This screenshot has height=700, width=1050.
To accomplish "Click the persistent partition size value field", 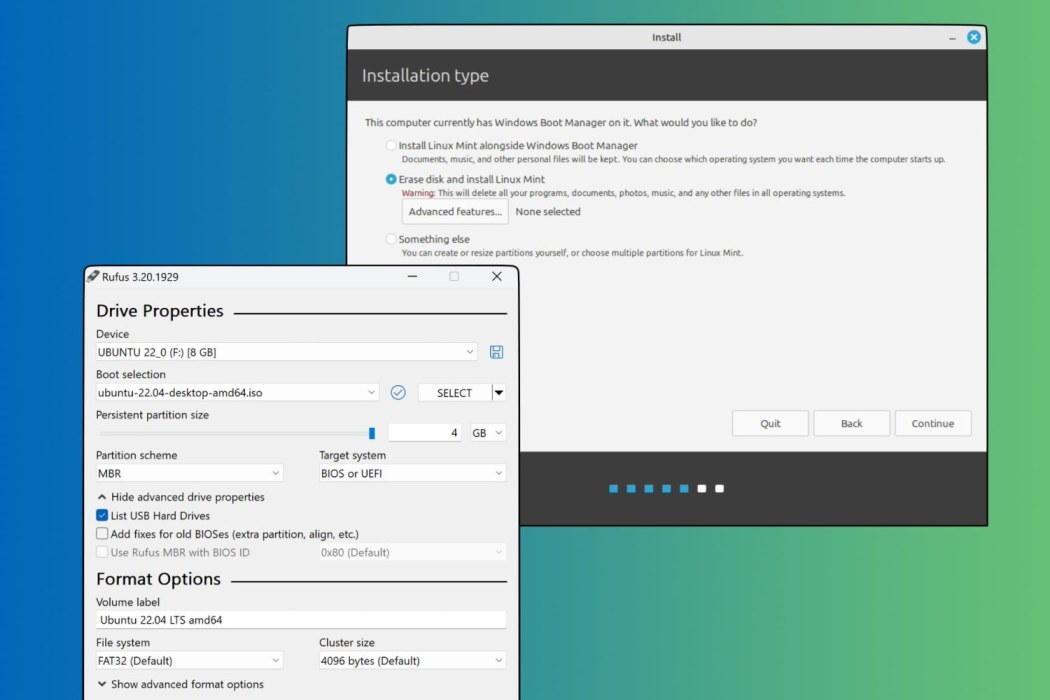I will click(425, 433).
